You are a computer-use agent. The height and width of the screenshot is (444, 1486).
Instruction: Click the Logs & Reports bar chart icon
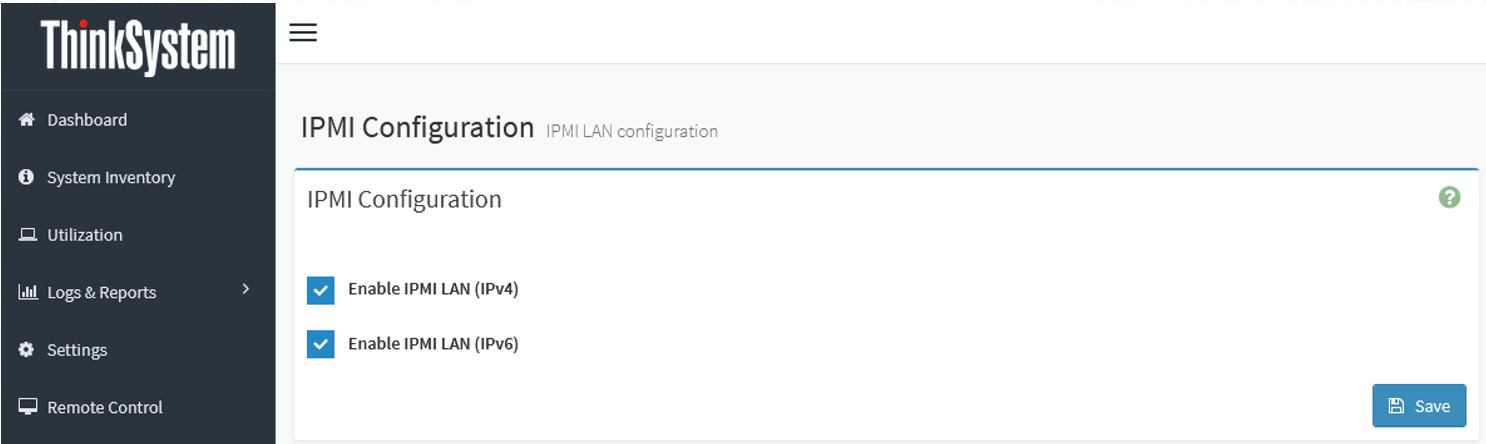point(28,292)
